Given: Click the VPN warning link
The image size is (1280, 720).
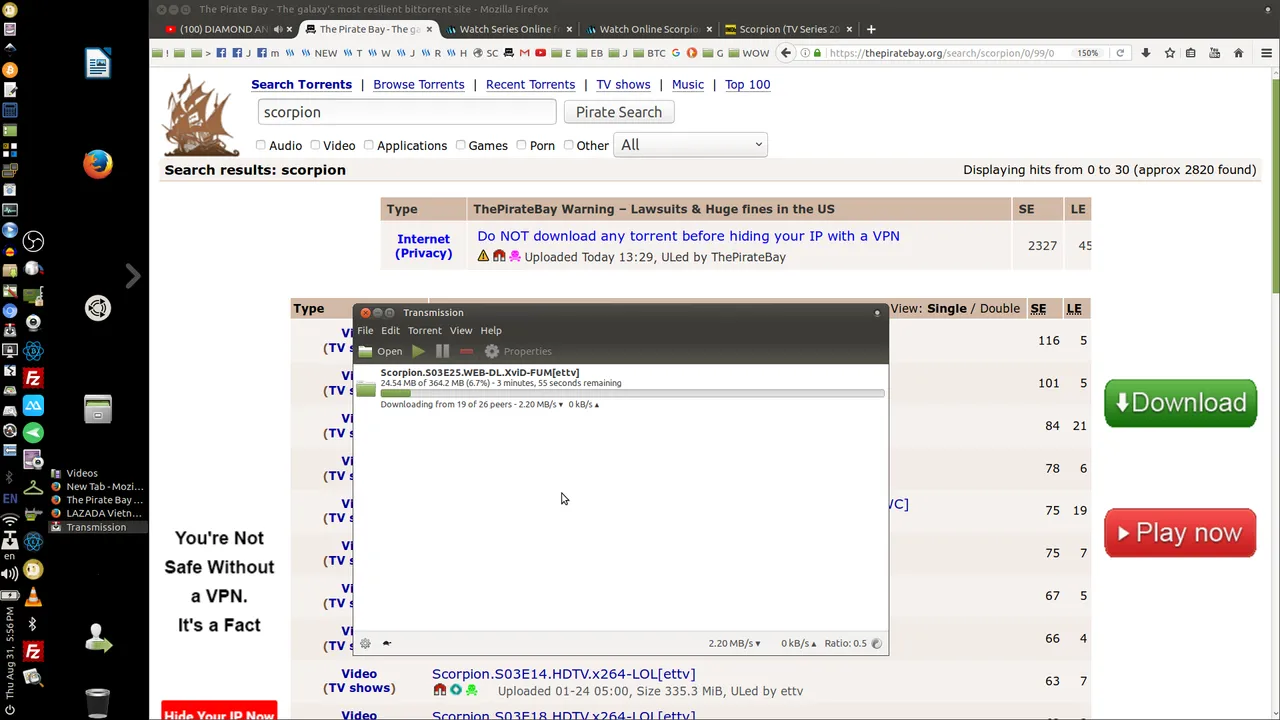Looking at the screenshot, I should (688, 236).
